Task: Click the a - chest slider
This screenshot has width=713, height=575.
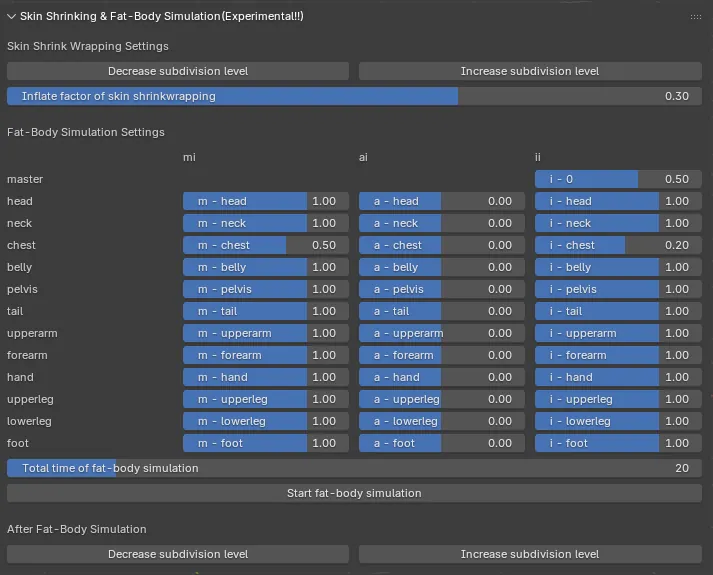Action: (x=442, y=245)
